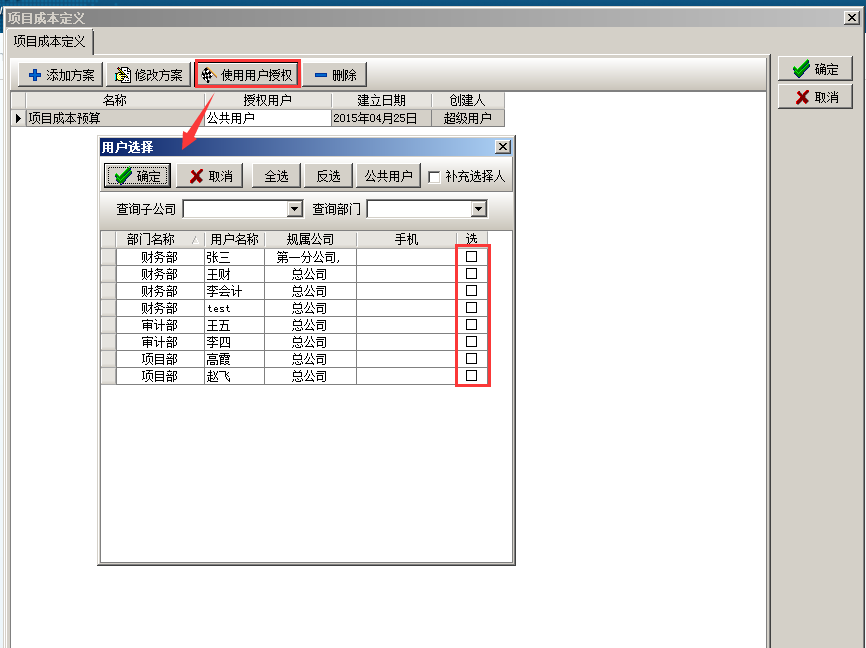Click the Modify Scheme (修改方案) icon

[123, 75]
